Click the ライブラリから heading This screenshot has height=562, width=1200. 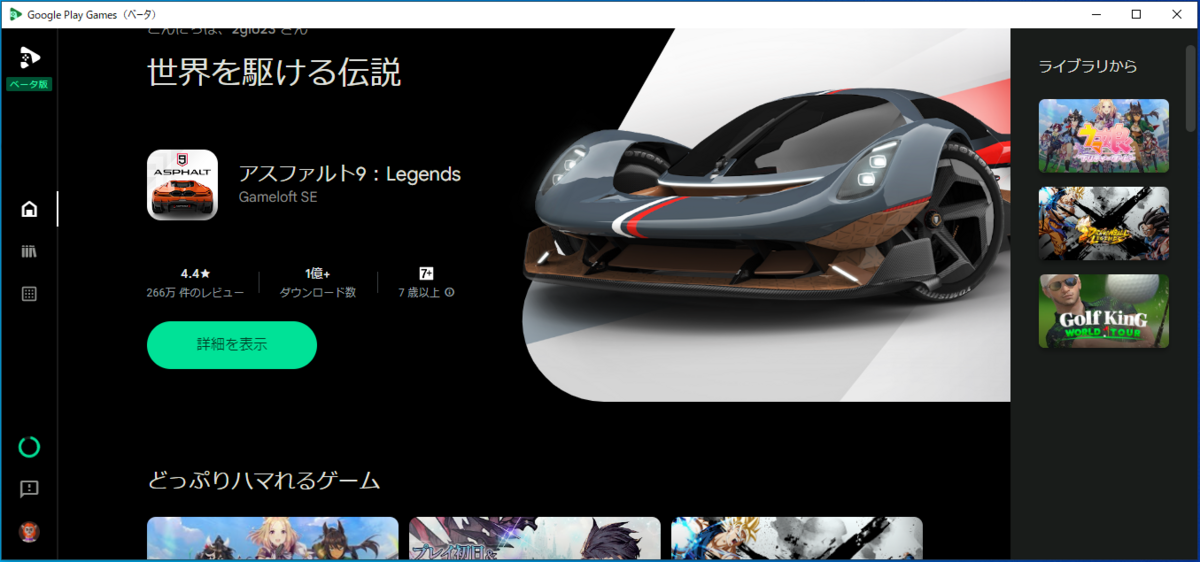click(1088, 66)
